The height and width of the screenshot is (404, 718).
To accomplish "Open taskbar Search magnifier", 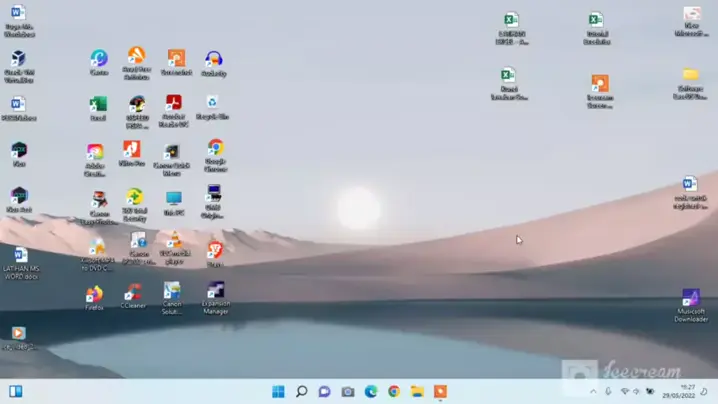I will [301, 391].
